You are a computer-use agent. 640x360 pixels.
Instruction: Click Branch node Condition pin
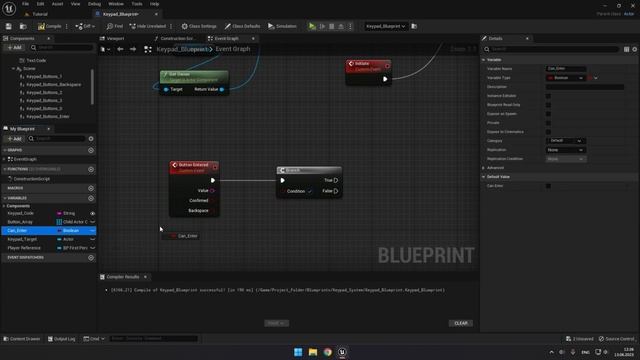pyautogui.click(x=282, y=191)
